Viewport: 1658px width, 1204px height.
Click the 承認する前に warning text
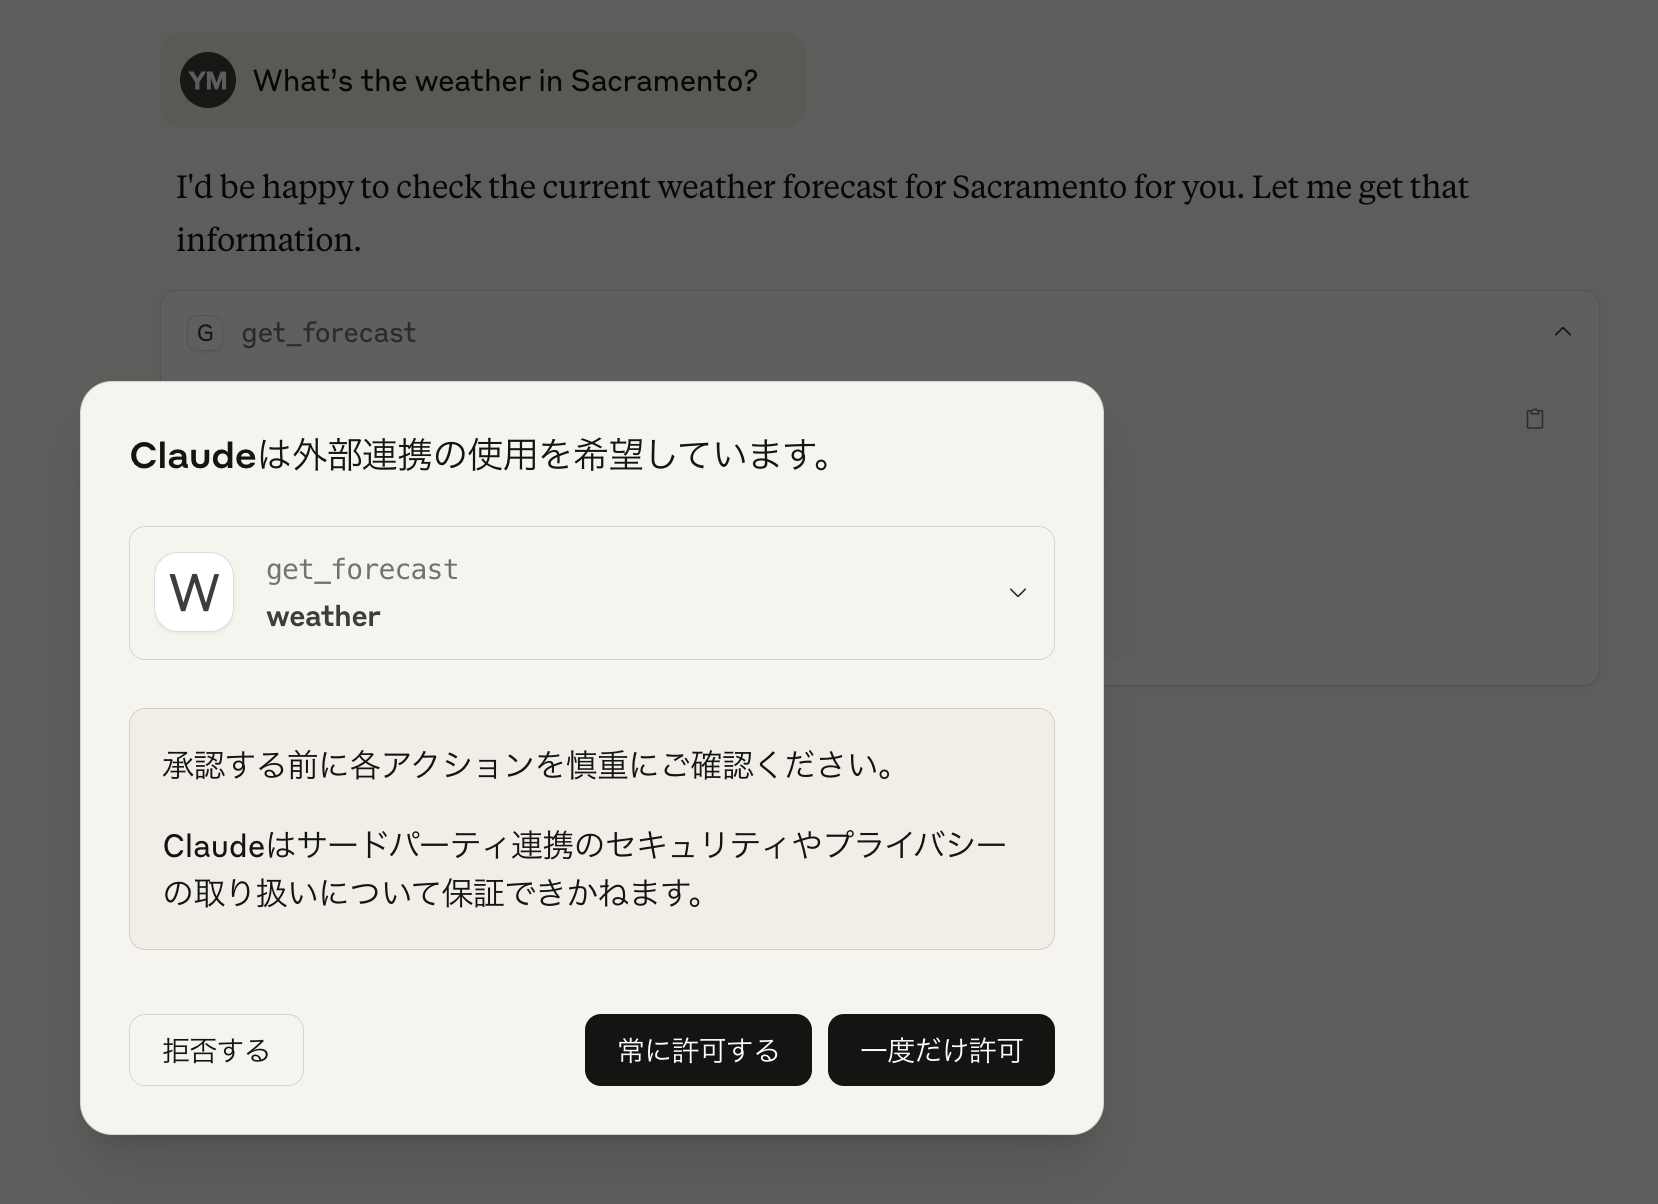click(530, 765)
